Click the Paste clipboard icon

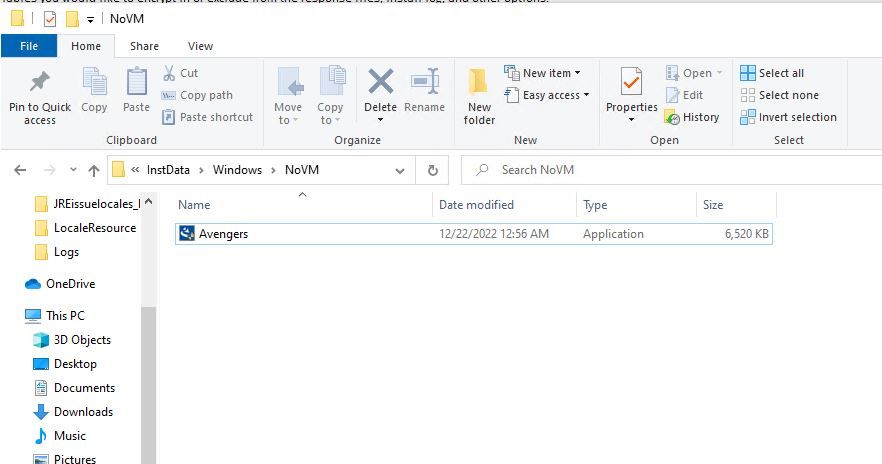point(136,82)
